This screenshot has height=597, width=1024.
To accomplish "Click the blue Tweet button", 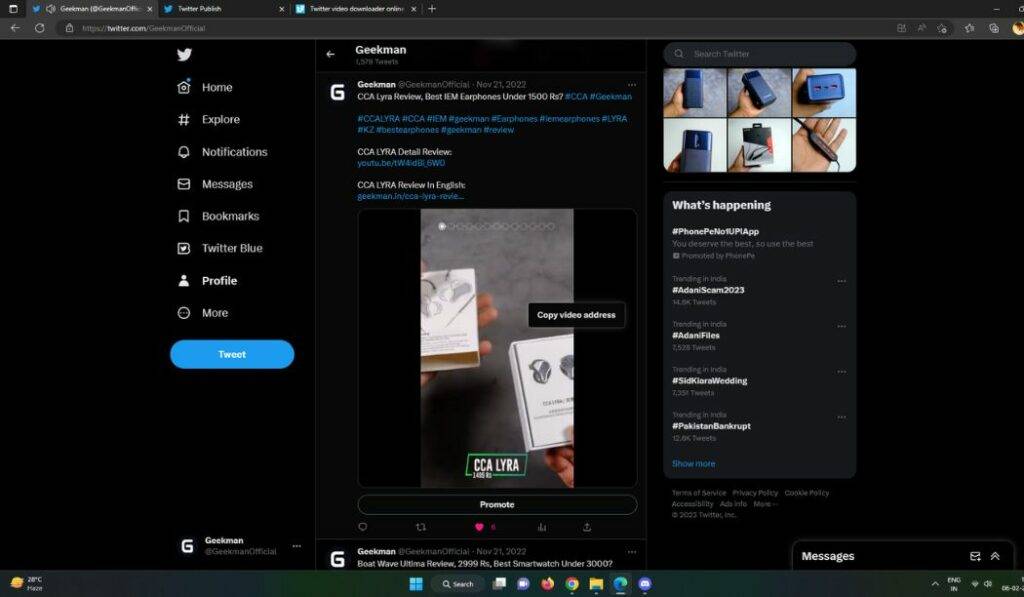I will pos(232,354).
